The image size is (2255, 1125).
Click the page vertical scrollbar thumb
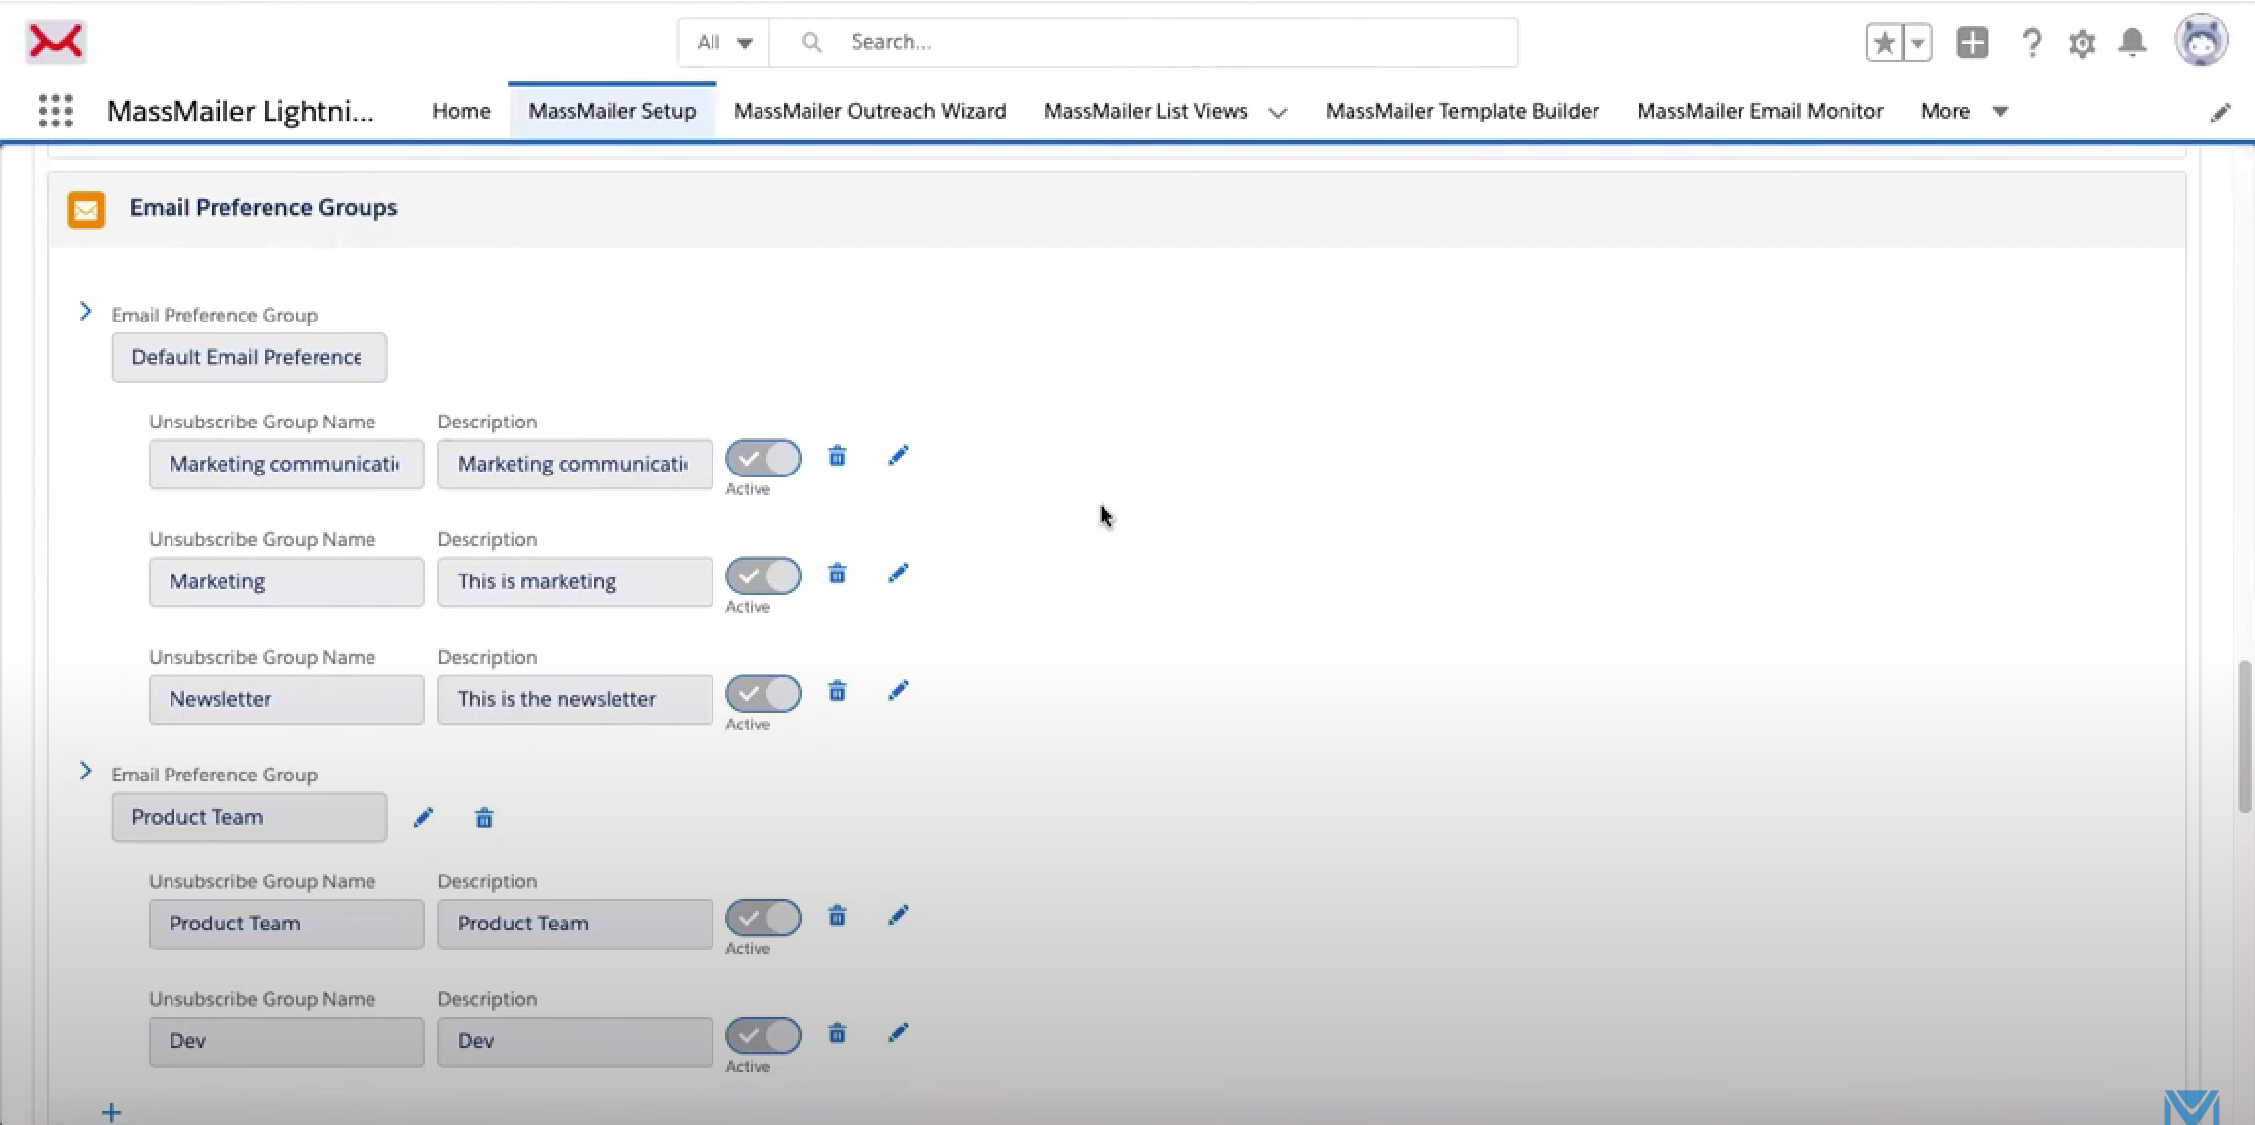tap(2244, 736)
